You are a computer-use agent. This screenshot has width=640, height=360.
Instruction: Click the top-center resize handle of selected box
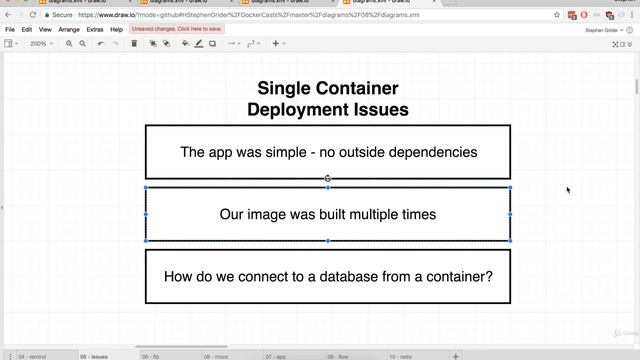point(328,187)
